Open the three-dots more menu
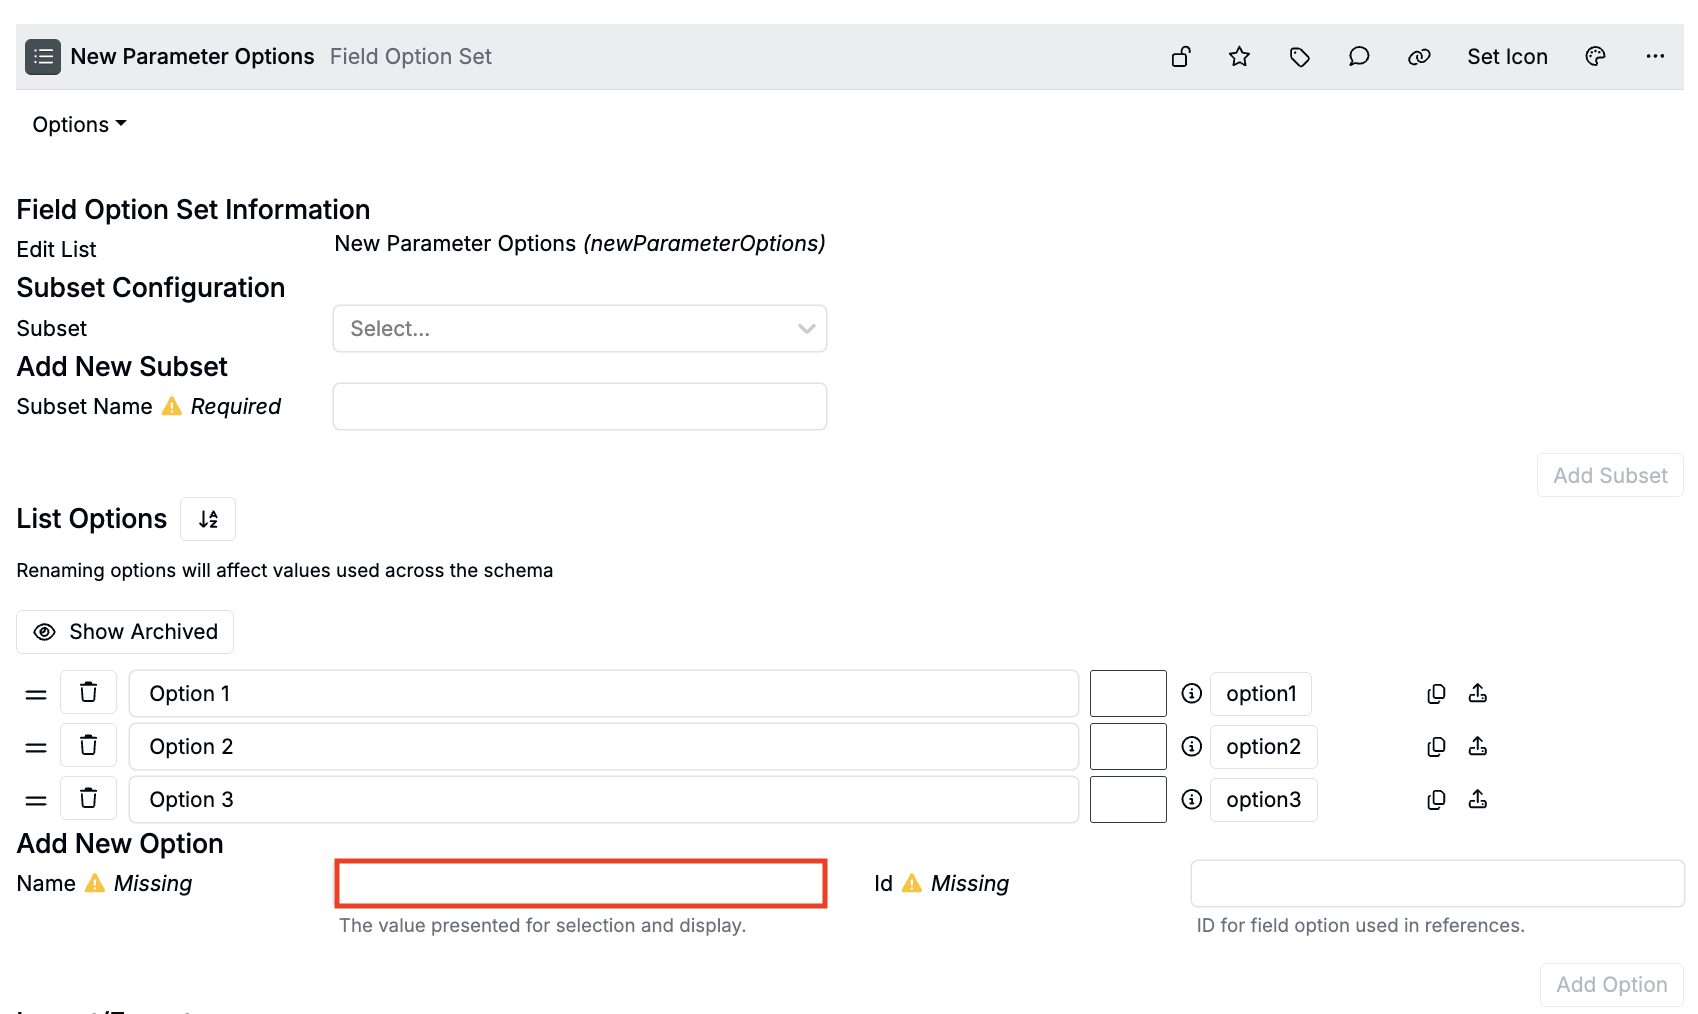Viewport: 1698px width, 1014px height. (1655, 57)
